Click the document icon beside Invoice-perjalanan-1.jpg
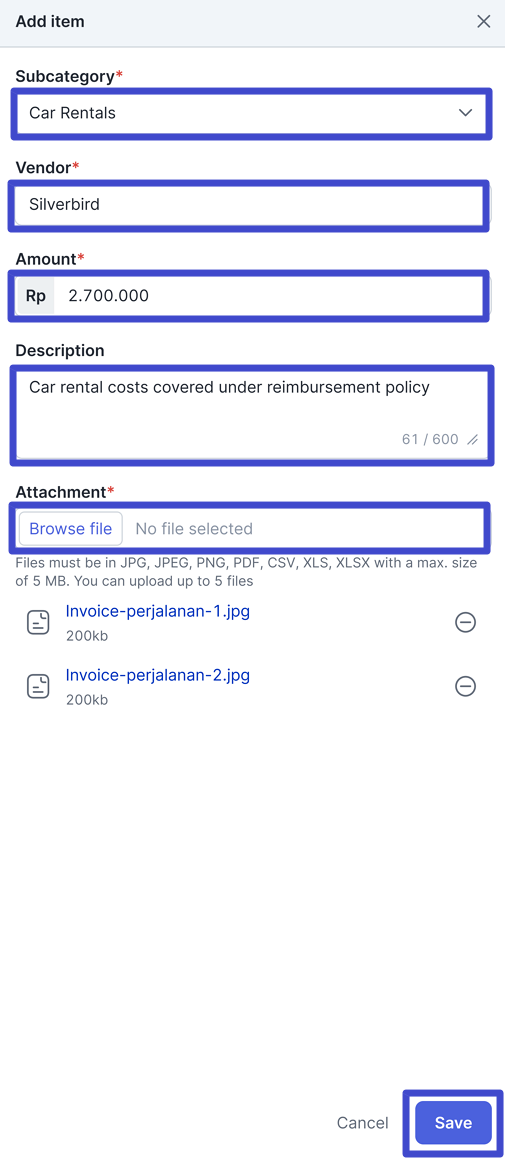The width and height of the screenshot is (505, 1164). pos(38,622)
